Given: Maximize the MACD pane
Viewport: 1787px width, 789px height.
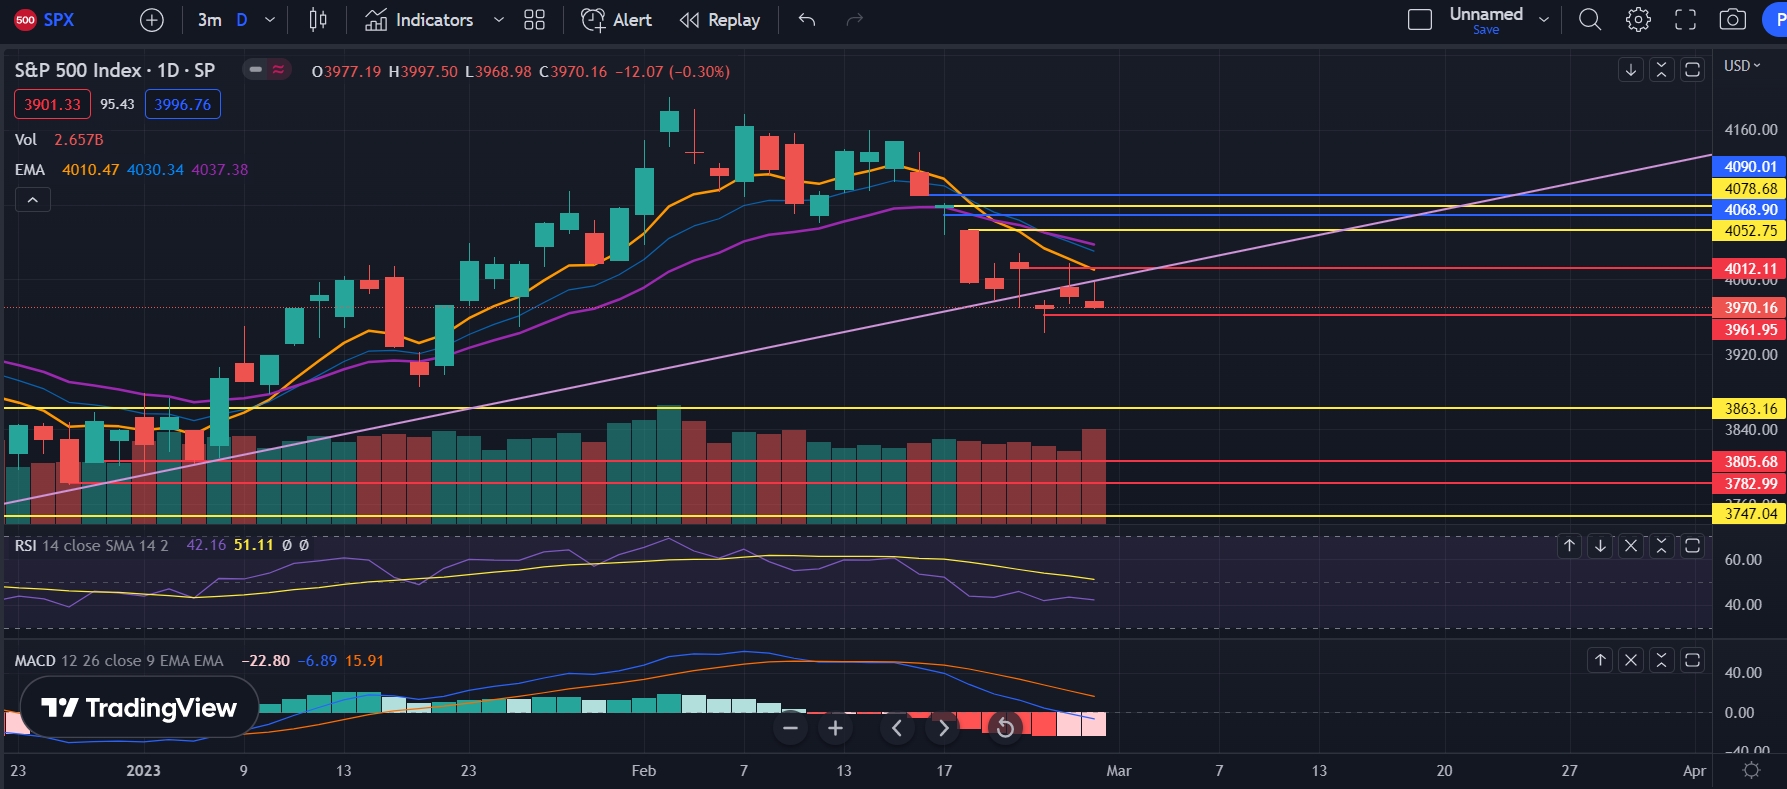Looking at the screenshot, I should 1693,660.
